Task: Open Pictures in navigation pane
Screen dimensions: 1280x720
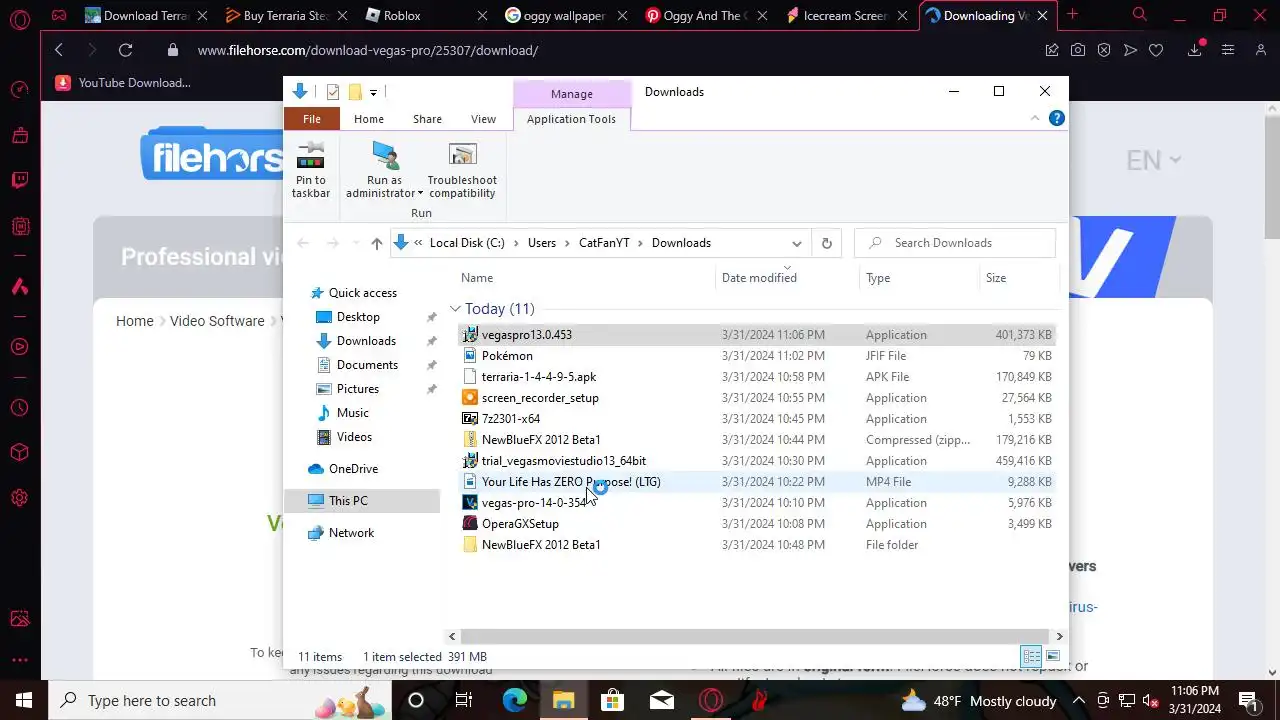Action: click(x=358, y=389)
